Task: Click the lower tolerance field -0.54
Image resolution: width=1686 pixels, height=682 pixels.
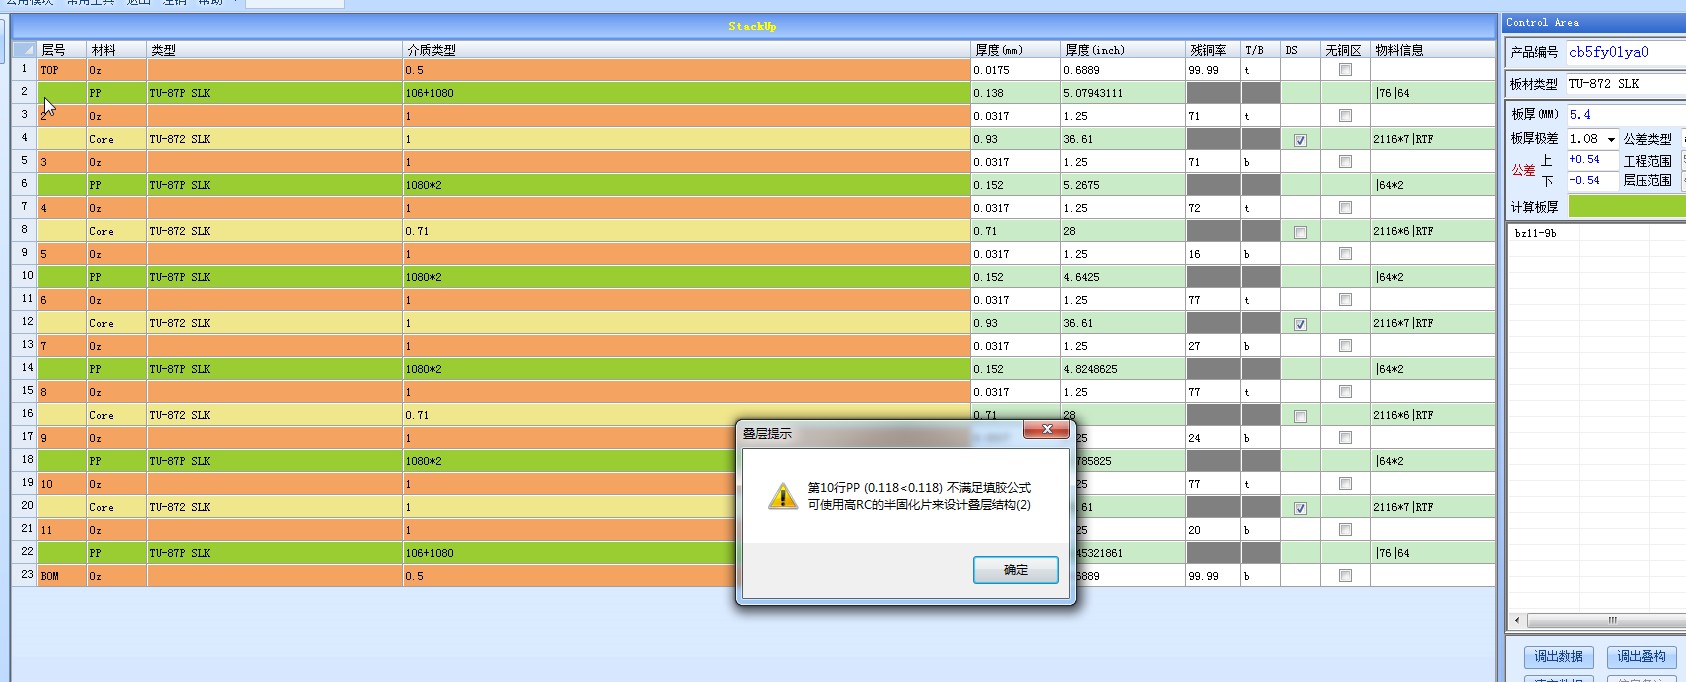Action: click(x=1592, y=181)
